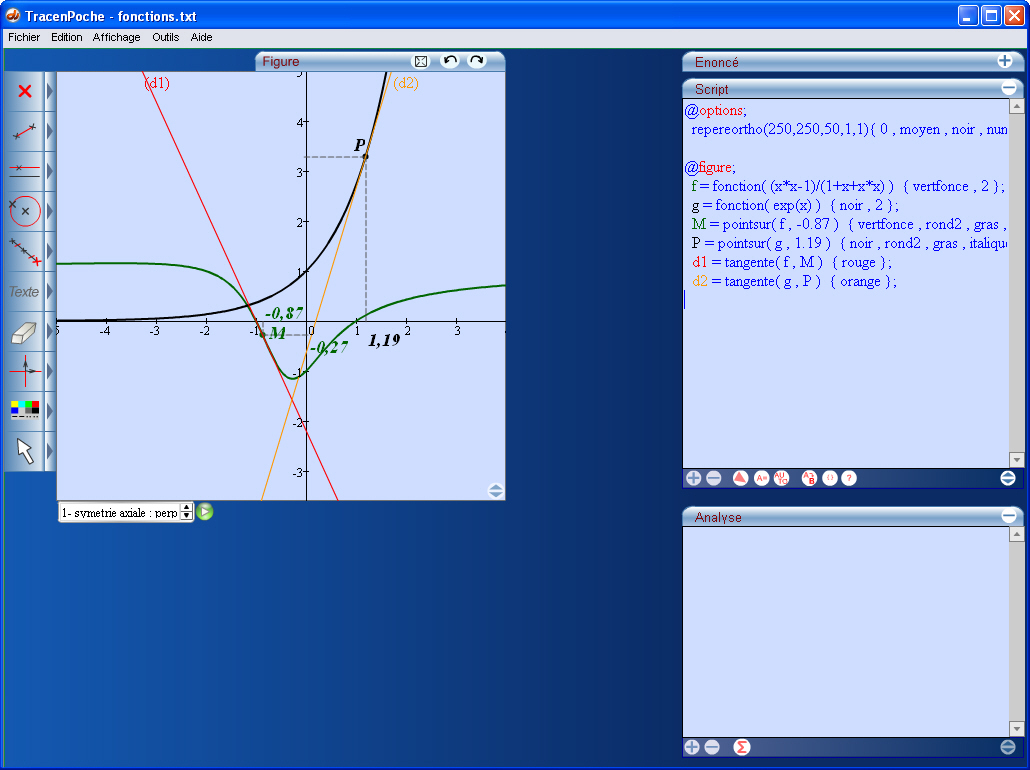Pick the eraser tool

coord(25,331)
